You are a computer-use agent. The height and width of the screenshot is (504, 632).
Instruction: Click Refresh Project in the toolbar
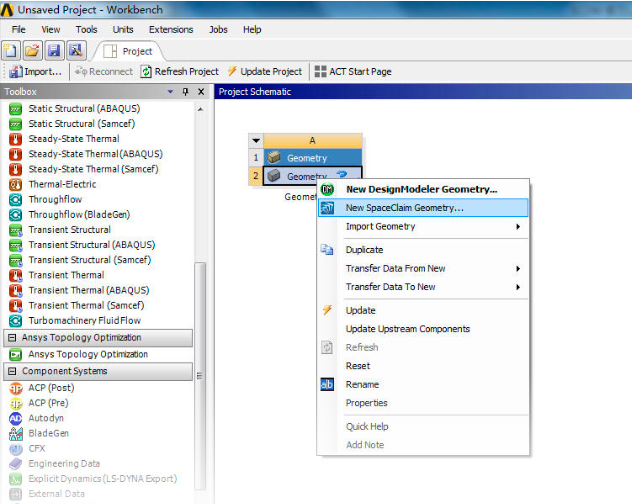pyautogui.click(x=179, y=72)
